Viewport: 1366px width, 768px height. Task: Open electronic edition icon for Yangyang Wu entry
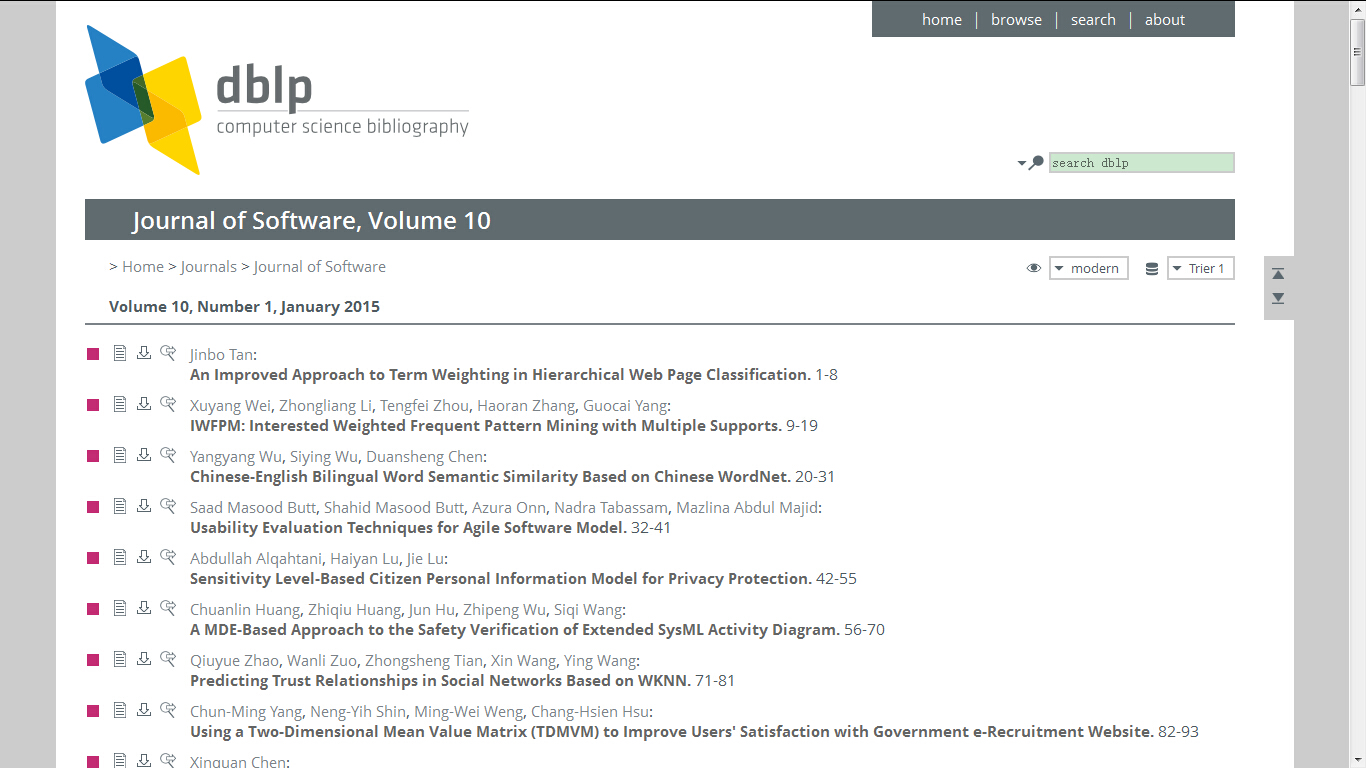(120, 454)
